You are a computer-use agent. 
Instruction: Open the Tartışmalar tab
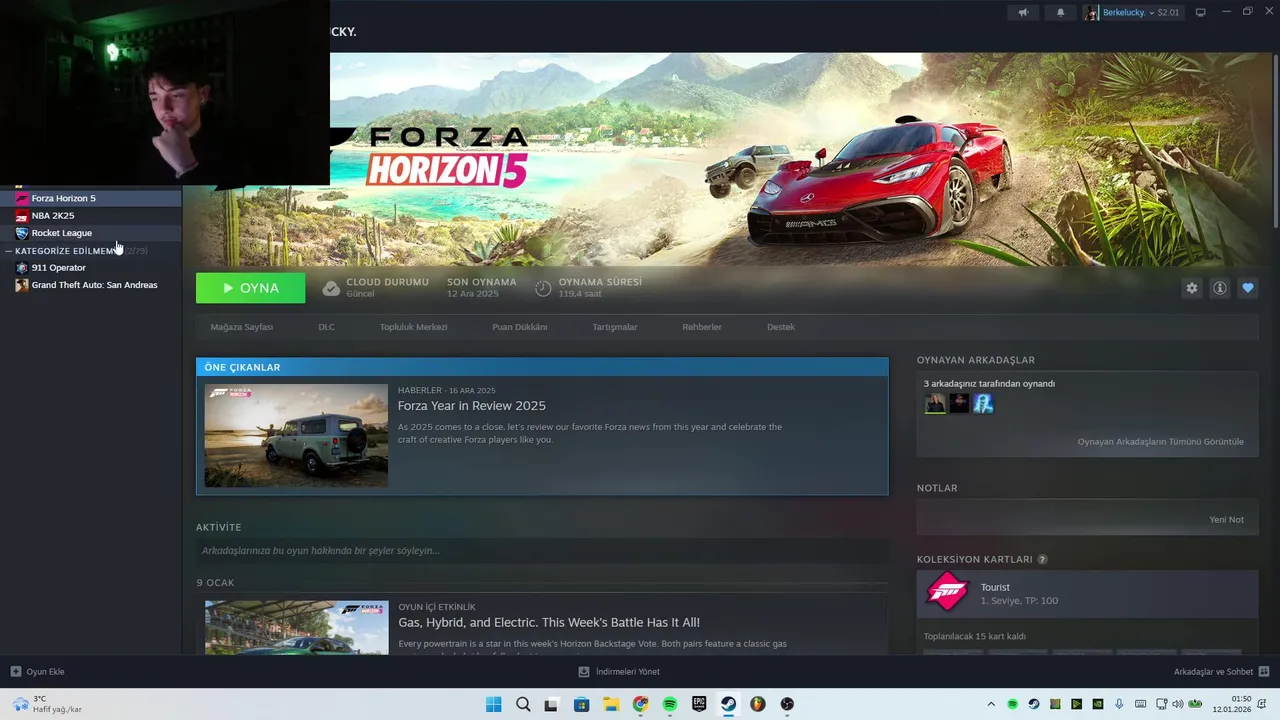614,327
